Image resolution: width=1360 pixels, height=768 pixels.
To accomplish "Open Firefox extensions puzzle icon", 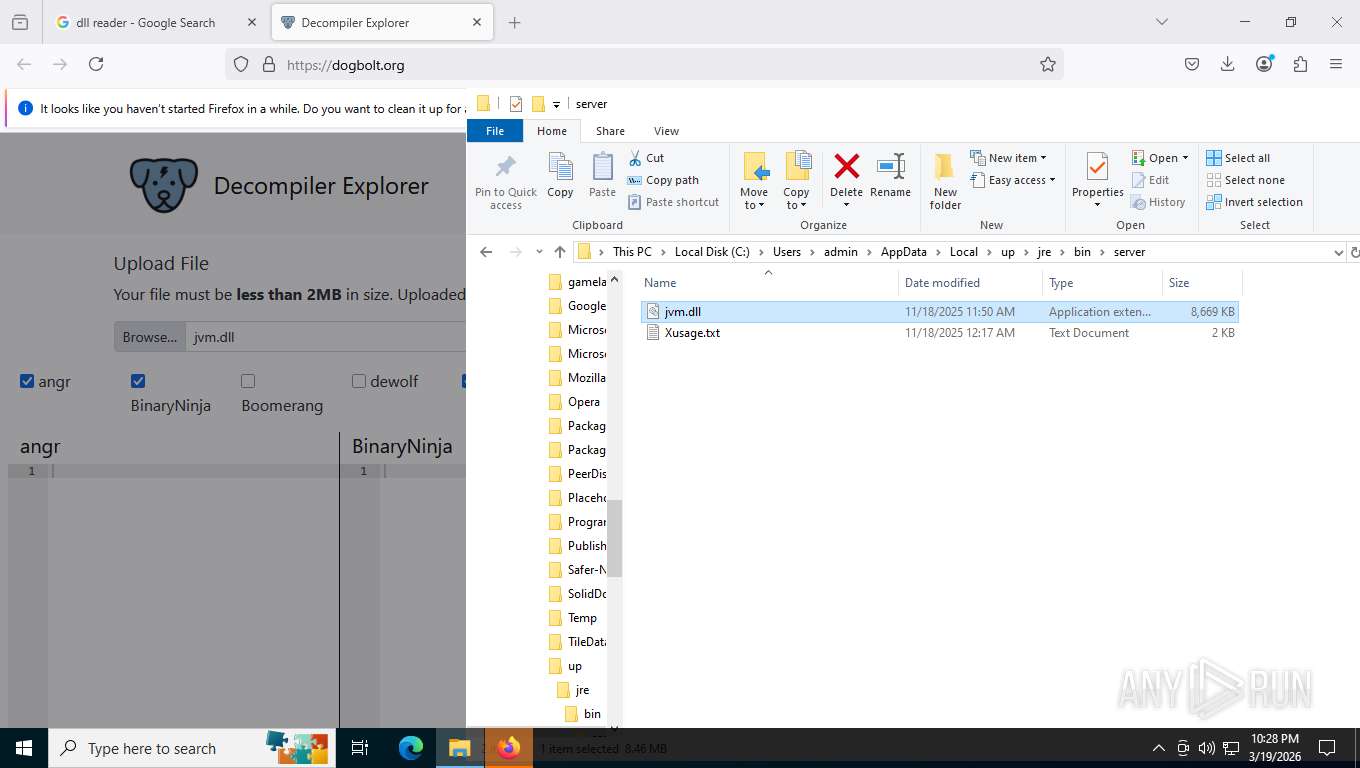I will (x=1300, y=64).
